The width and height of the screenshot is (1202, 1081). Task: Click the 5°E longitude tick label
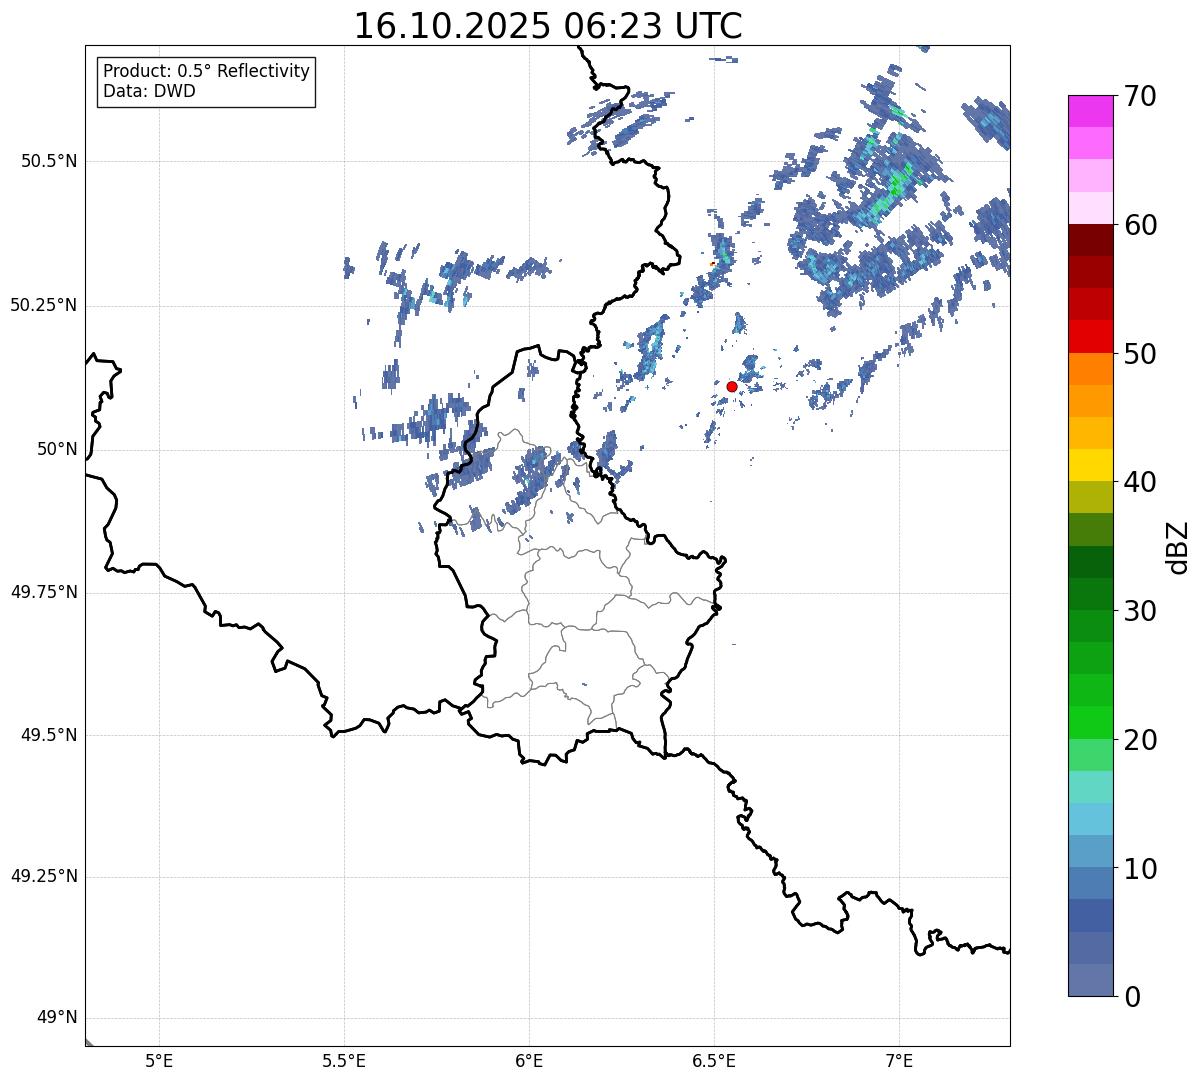(x=159, y=1061)
